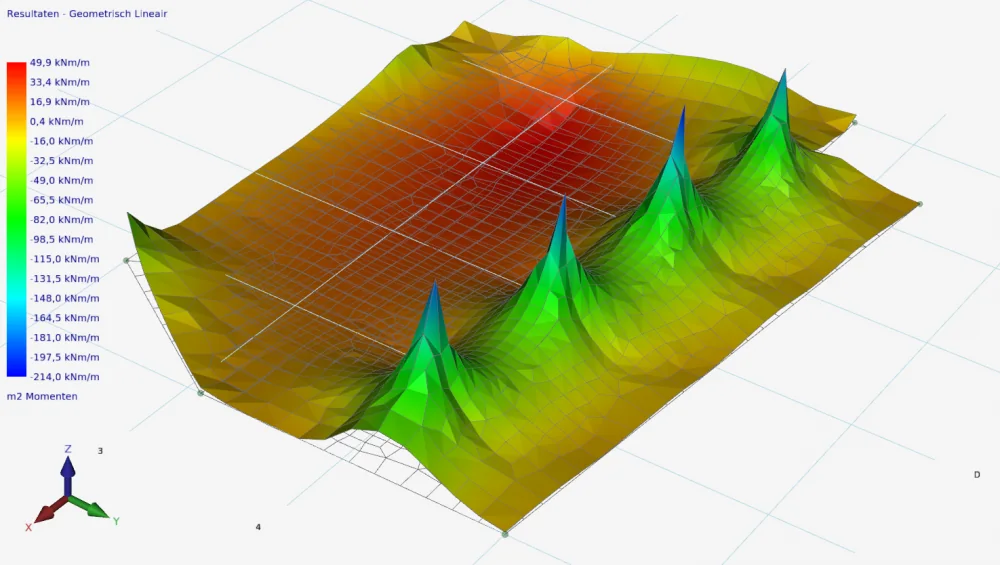Click the blue Z axis arrow
The height and width of the screenshot is (565, 1000).
click(x=68, y=474)
